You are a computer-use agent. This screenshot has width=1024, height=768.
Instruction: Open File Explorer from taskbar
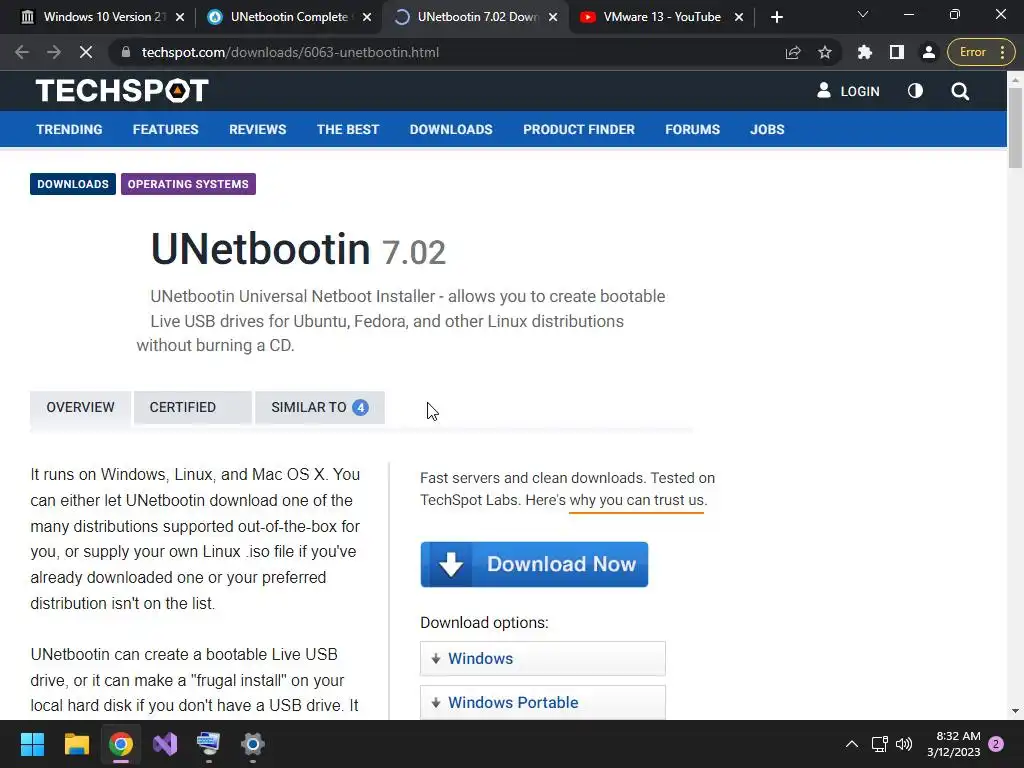click(76, 744)
